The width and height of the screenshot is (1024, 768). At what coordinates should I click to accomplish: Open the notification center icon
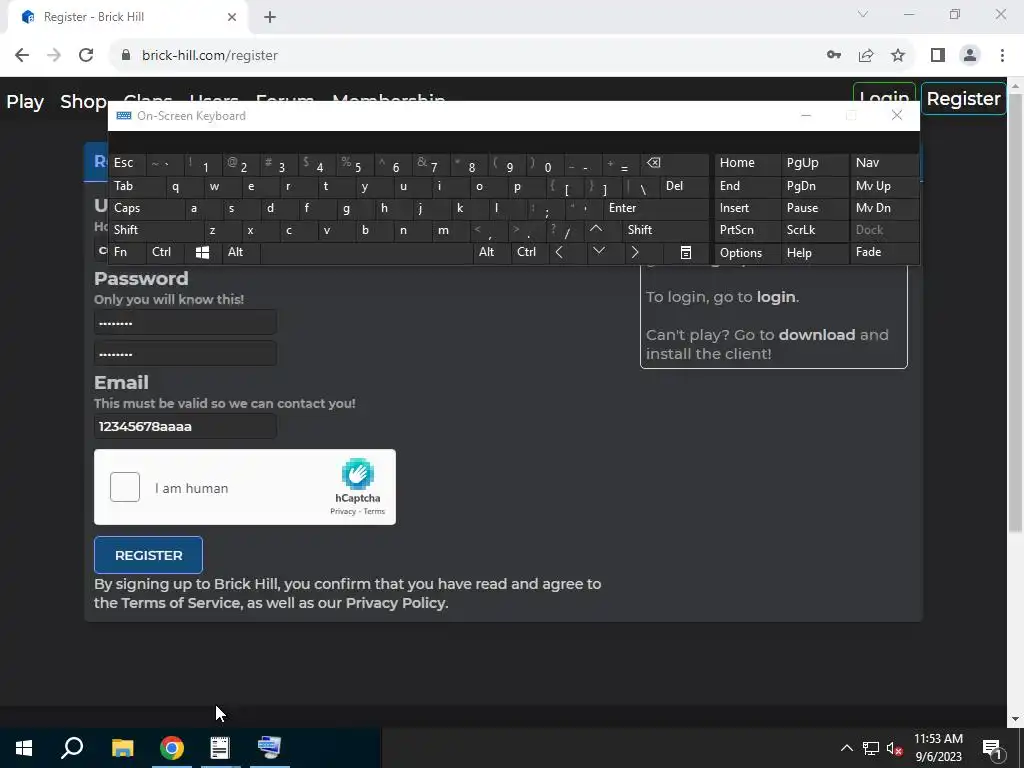tap(992, 748)
